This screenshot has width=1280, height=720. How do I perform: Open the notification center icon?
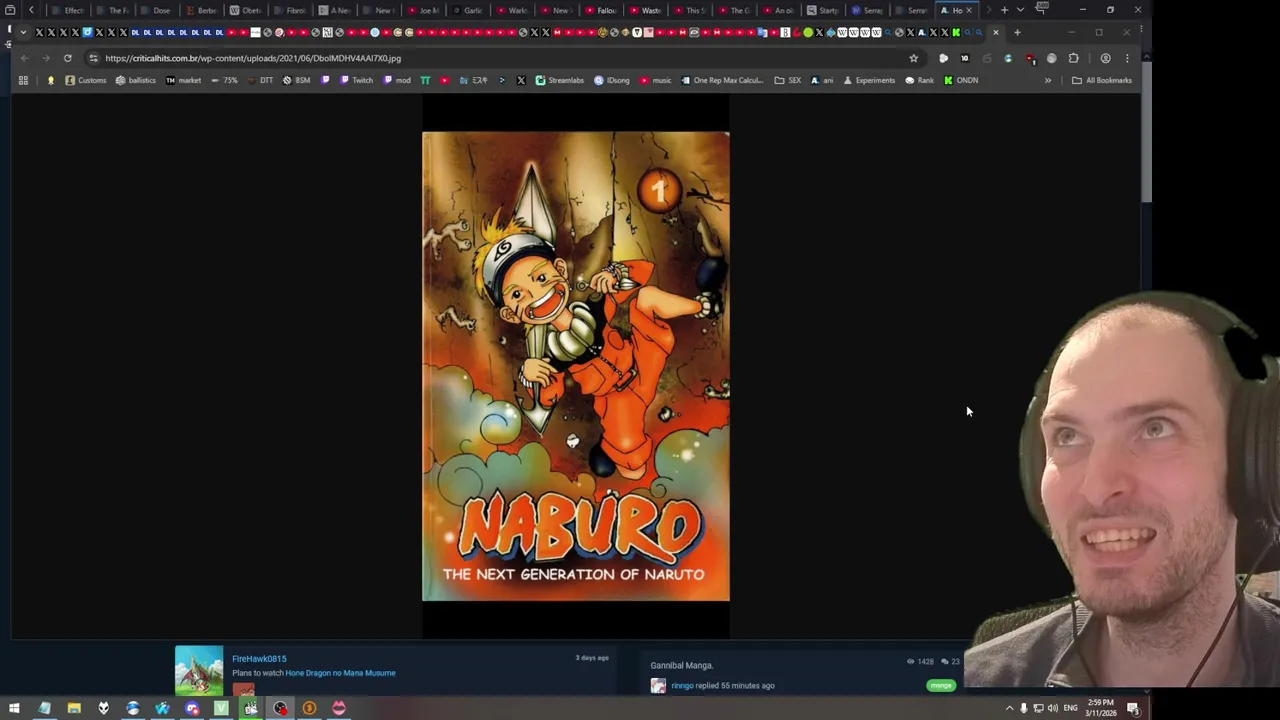click(1133, 708)
